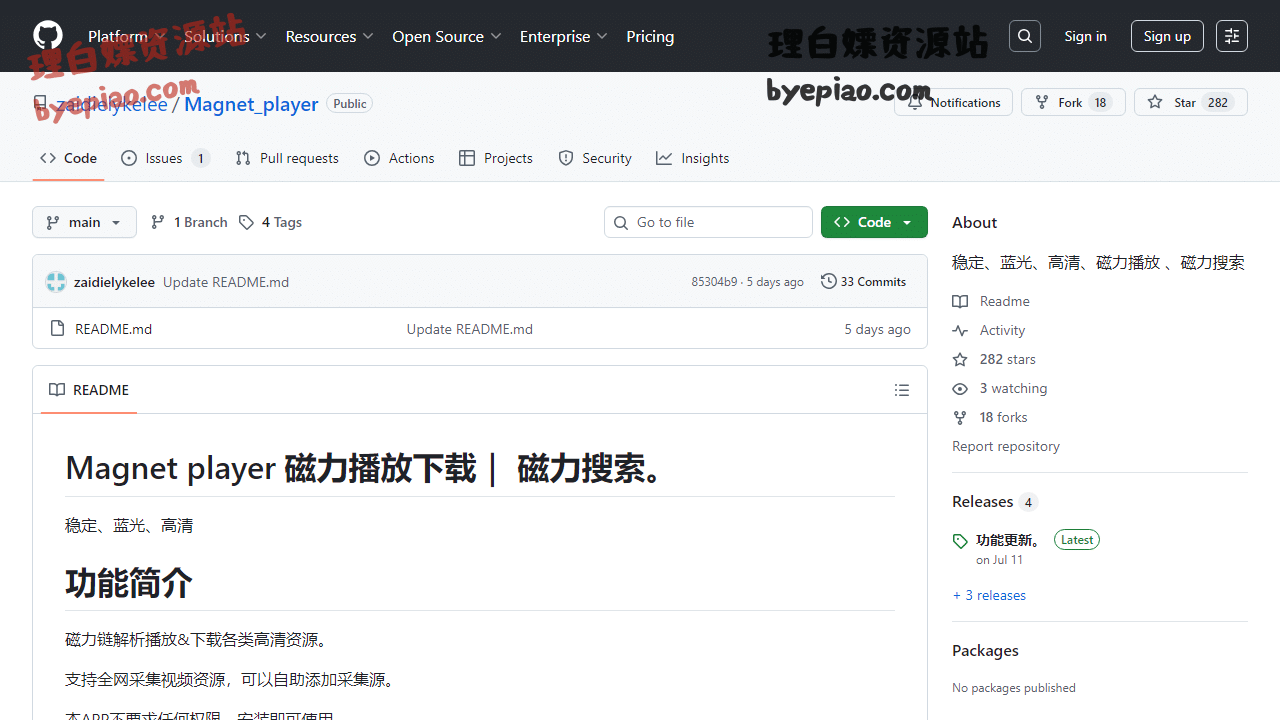Screen dimensions: 1280x720
Task: Open the Packages heading link
Action: [985, 650]
